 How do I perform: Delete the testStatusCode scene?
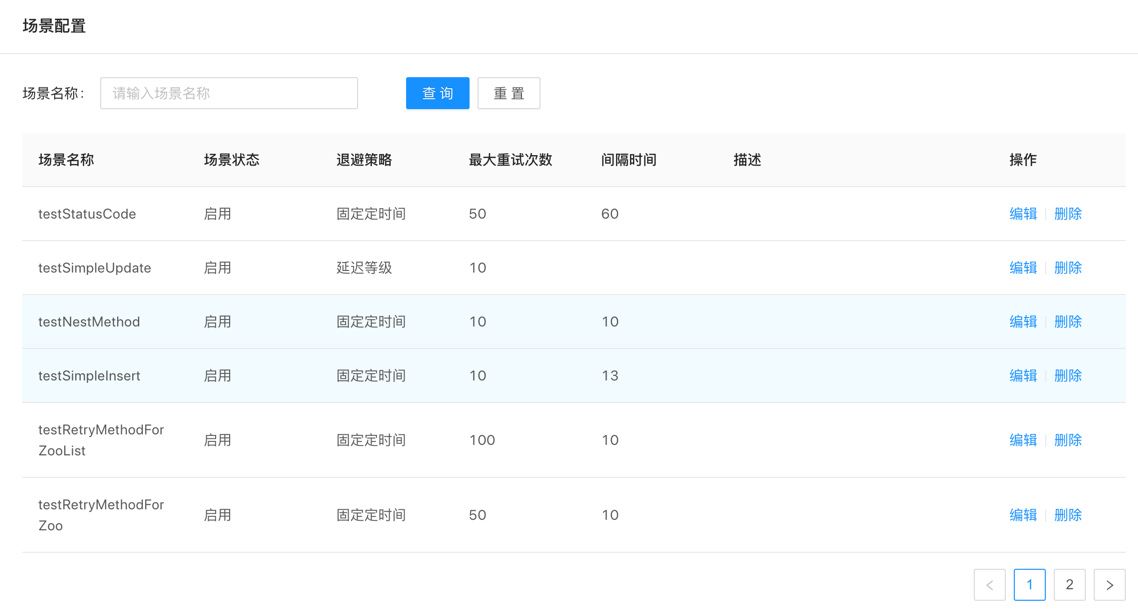click(1067, 214)
